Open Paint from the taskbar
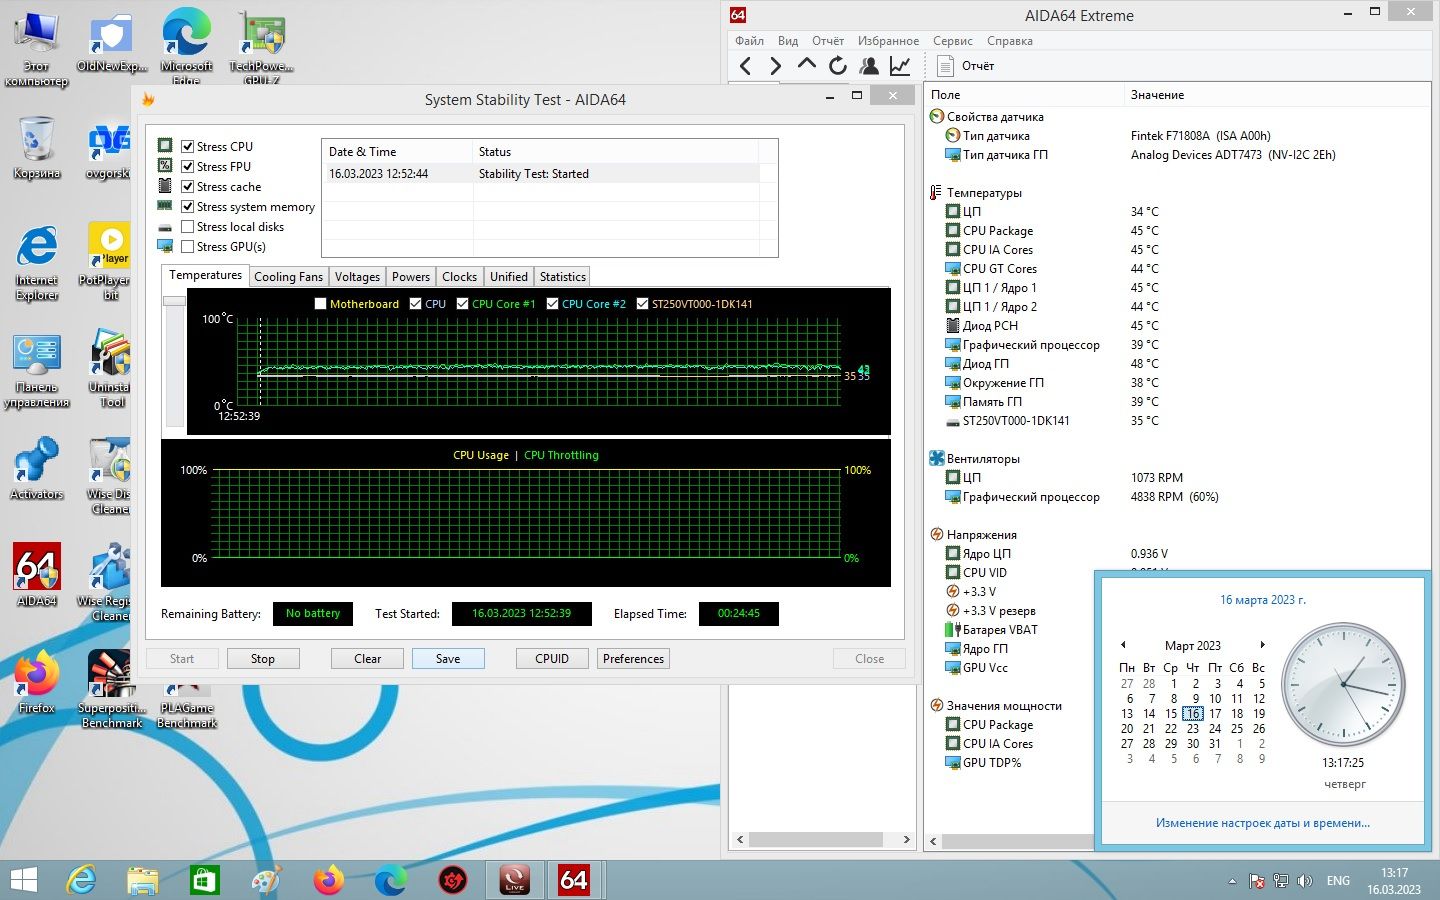The width and height of the screenshot is (1440, 900). coord(266,880)
